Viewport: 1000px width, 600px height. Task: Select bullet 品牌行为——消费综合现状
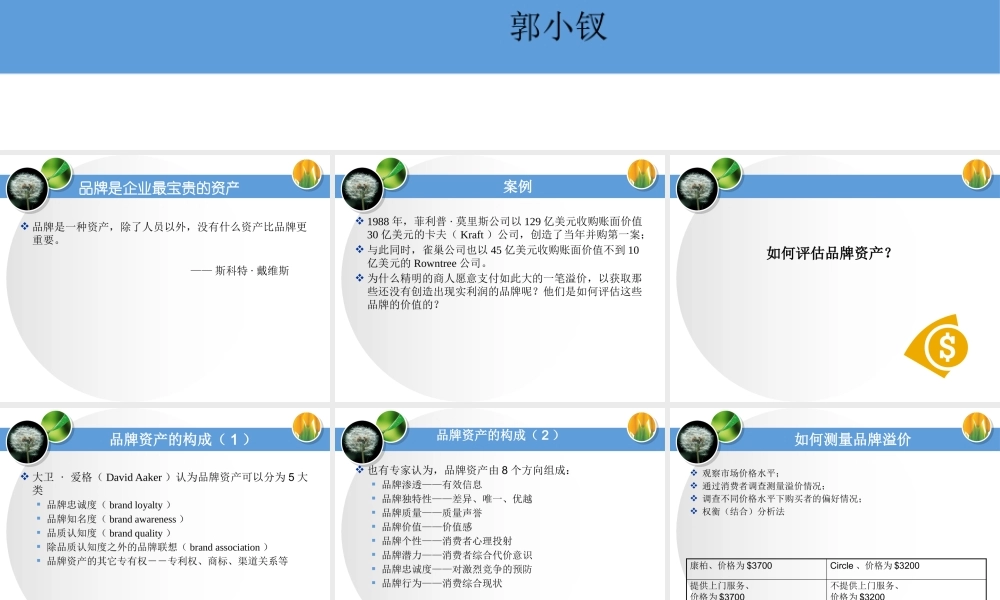tap(442, 583)
